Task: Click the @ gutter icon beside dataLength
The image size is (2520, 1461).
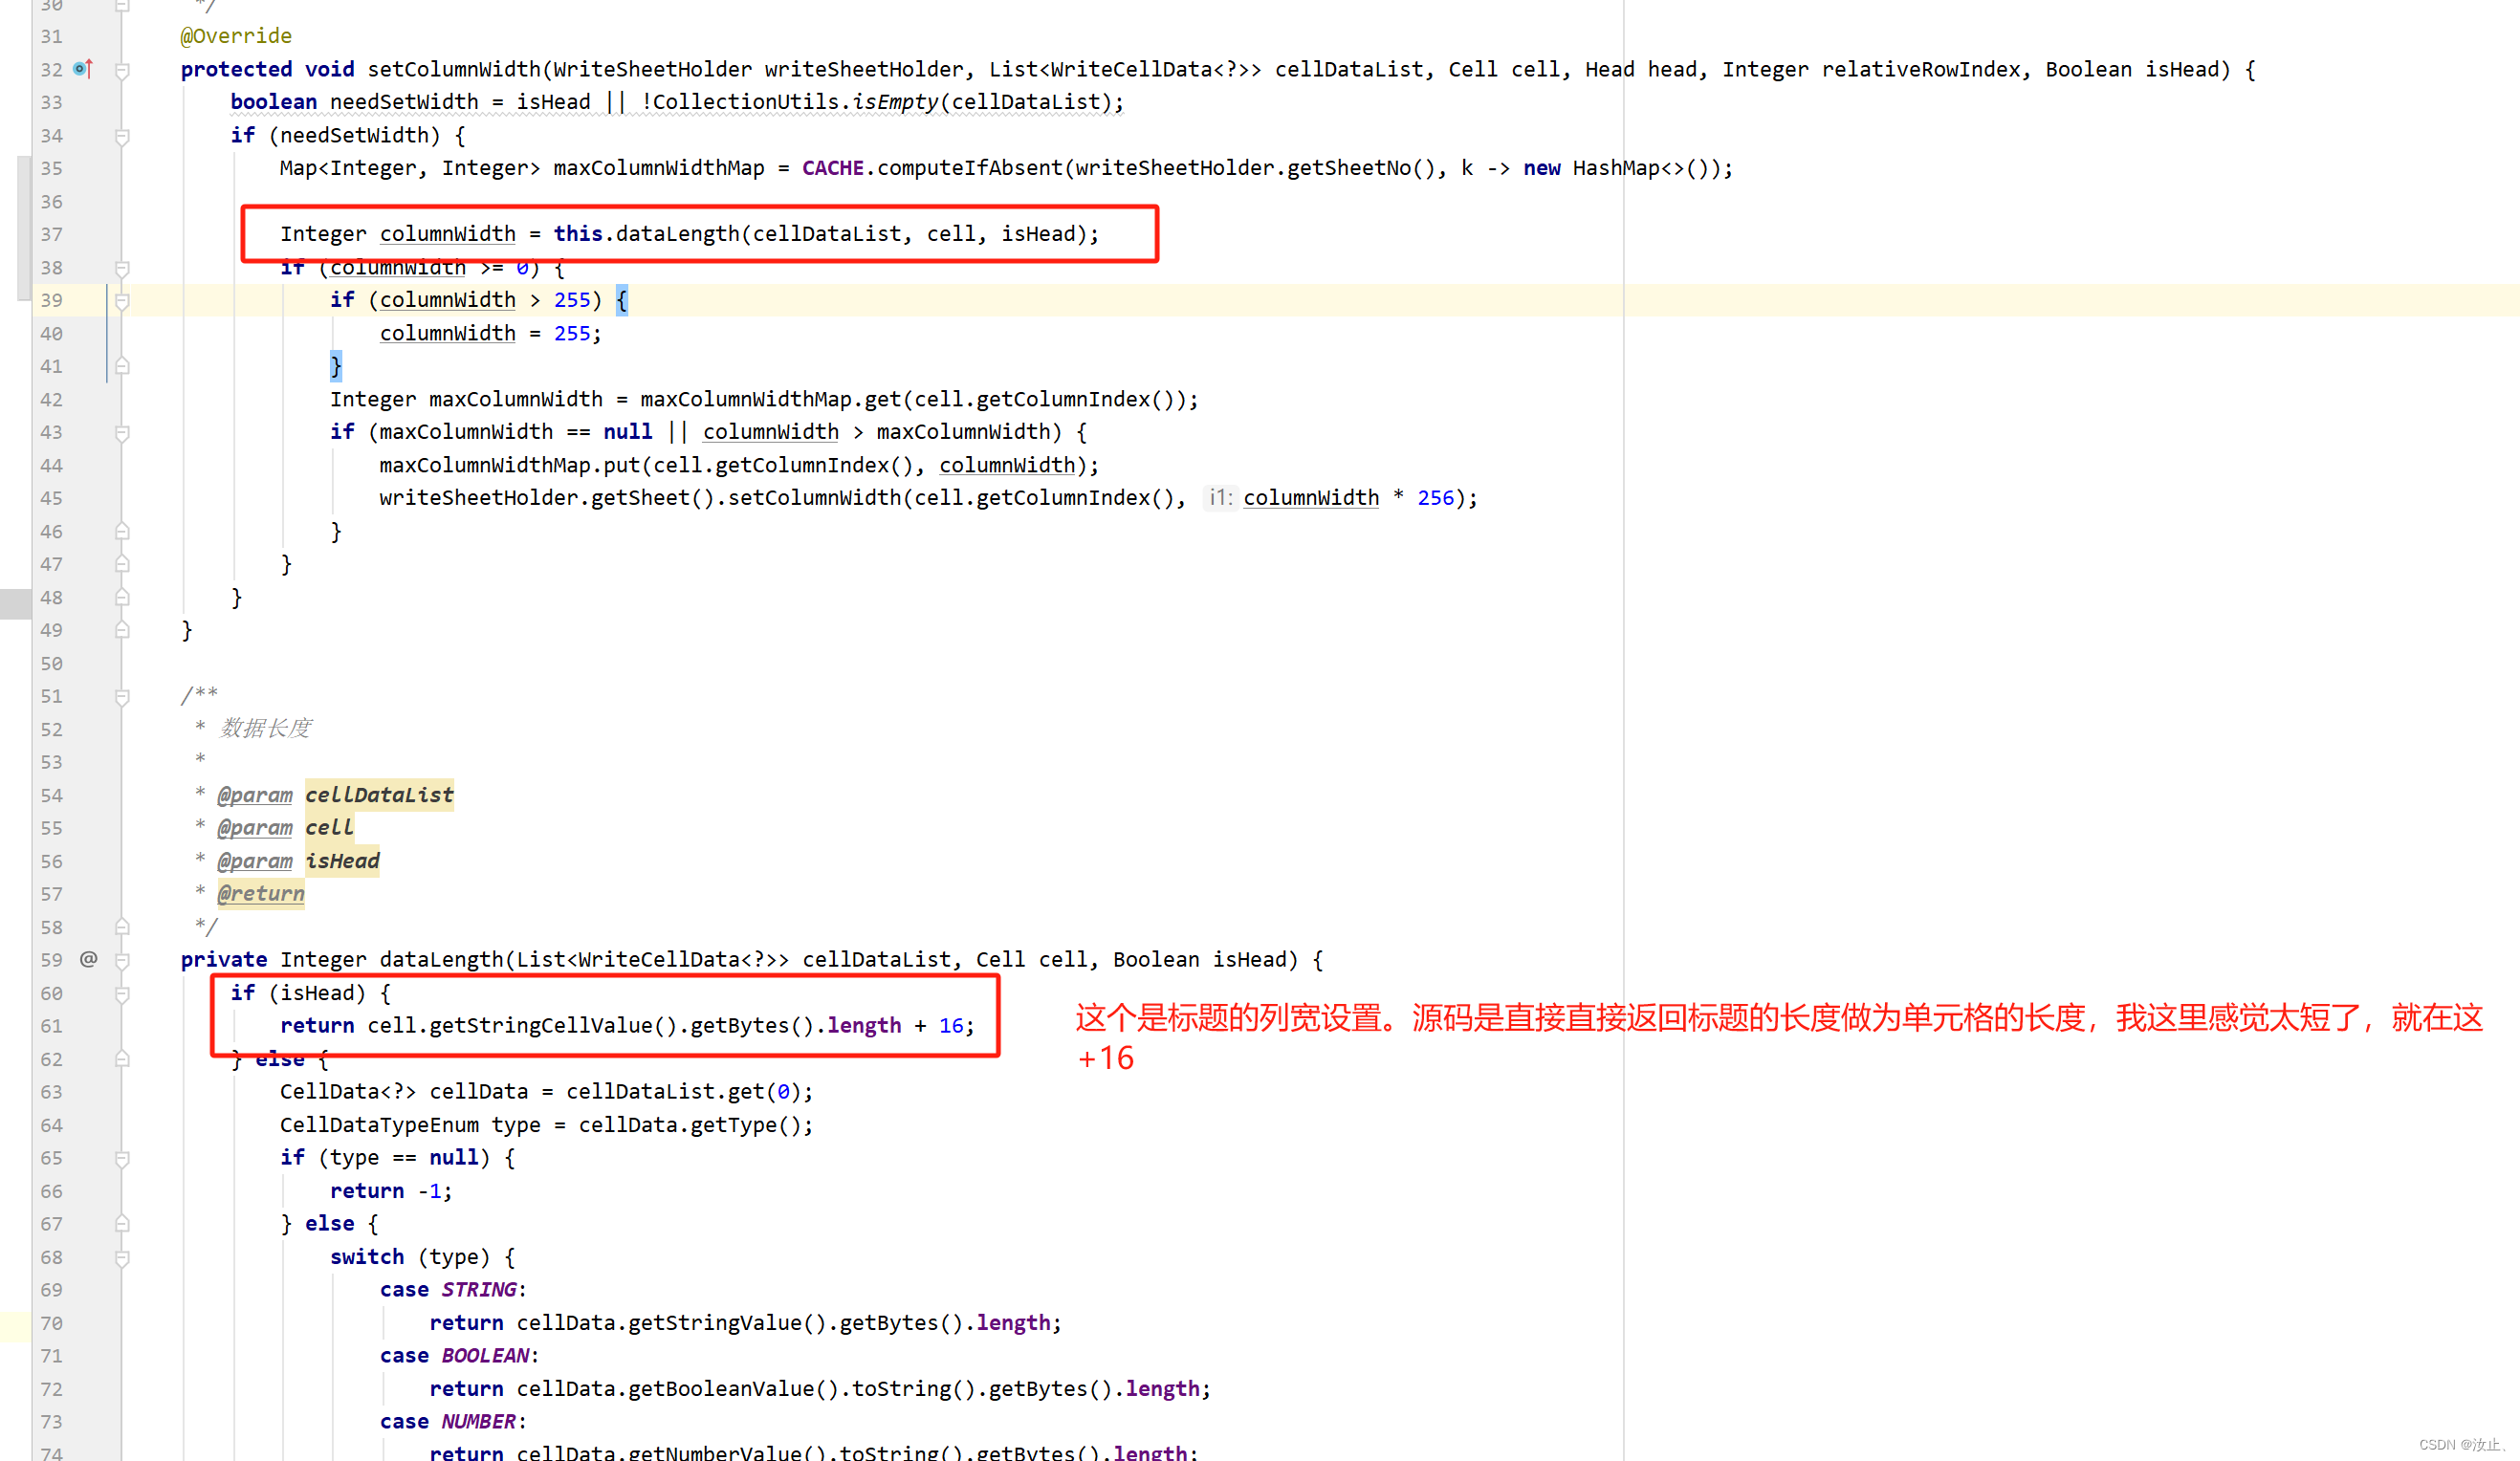Action: pyautogui.click(x=89, y=959)
